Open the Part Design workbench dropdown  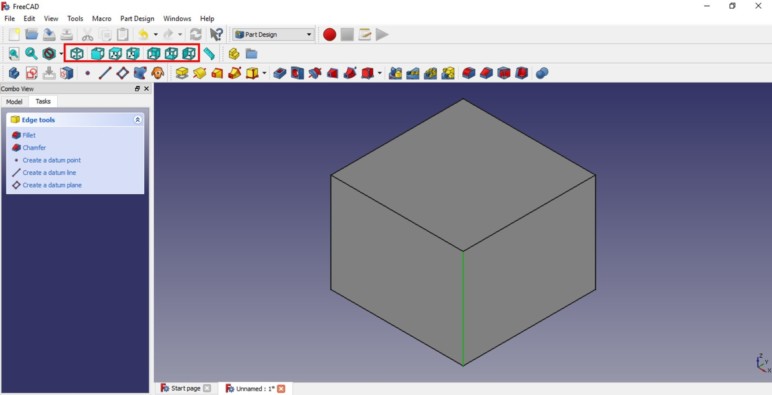[x=274, y=34]
